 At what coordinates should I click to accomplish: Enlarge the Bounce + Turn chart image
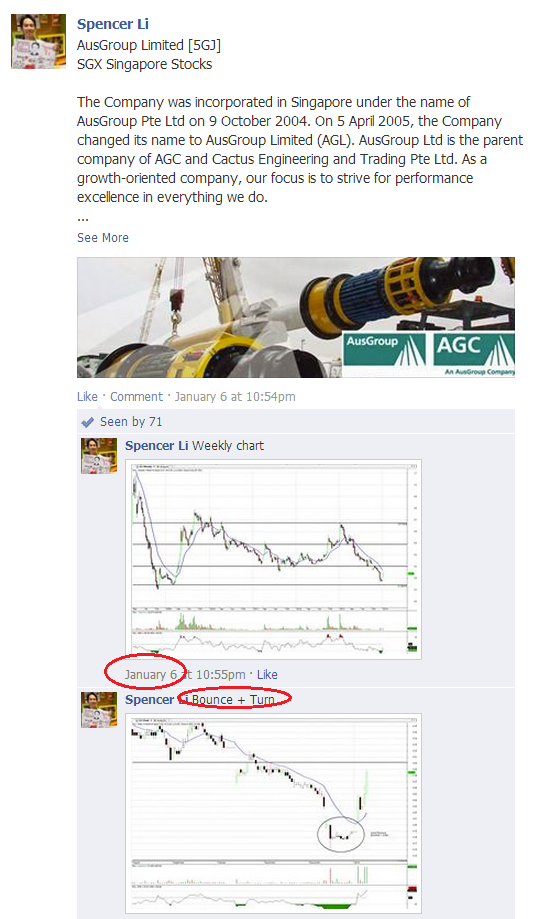click(273, 814)
